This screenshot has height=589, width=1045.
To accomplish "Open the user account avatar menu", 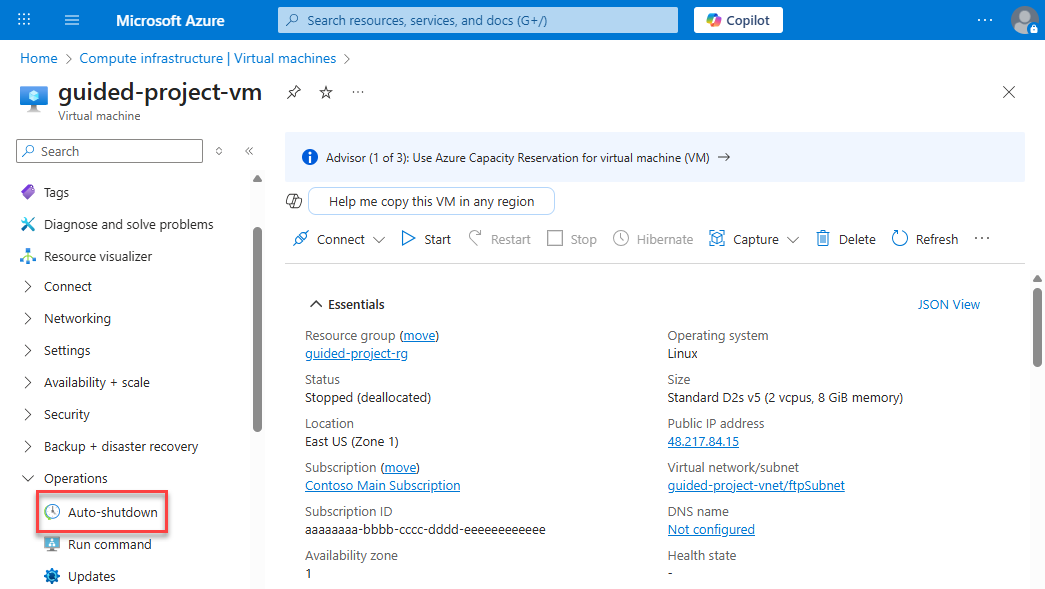I will pyautogui.click(x=1025, y=20).
